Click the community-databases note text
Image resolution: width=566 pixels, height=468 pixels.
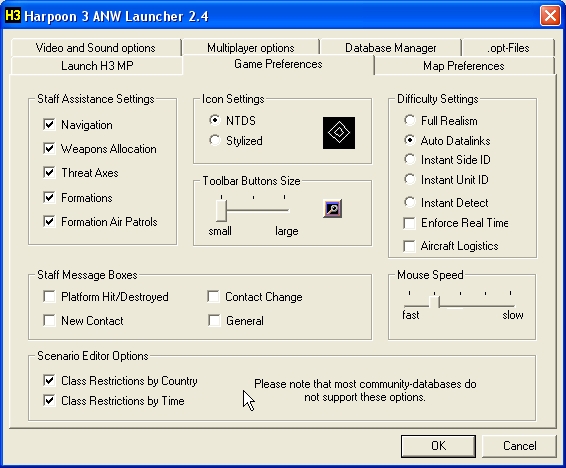tap(365, 390)
